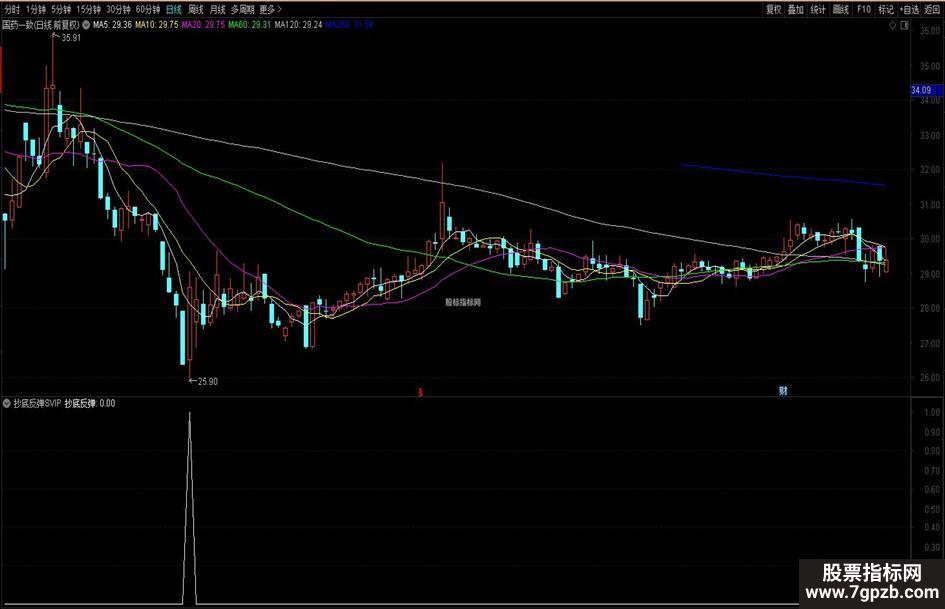
Task: Click the 返回 back button
Action: tap(932, 9)
